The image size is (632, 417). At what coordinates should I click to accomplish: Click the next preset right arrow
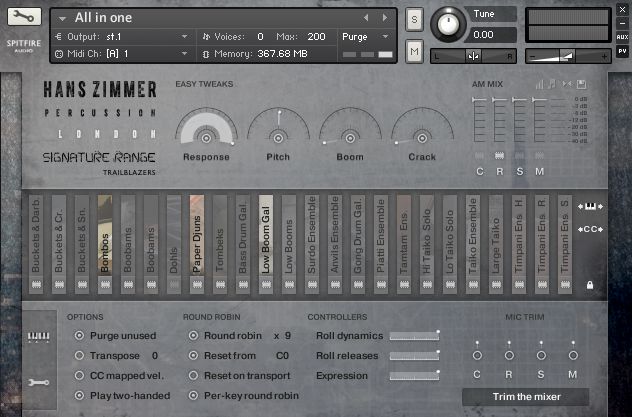click(x=385, y=17)
